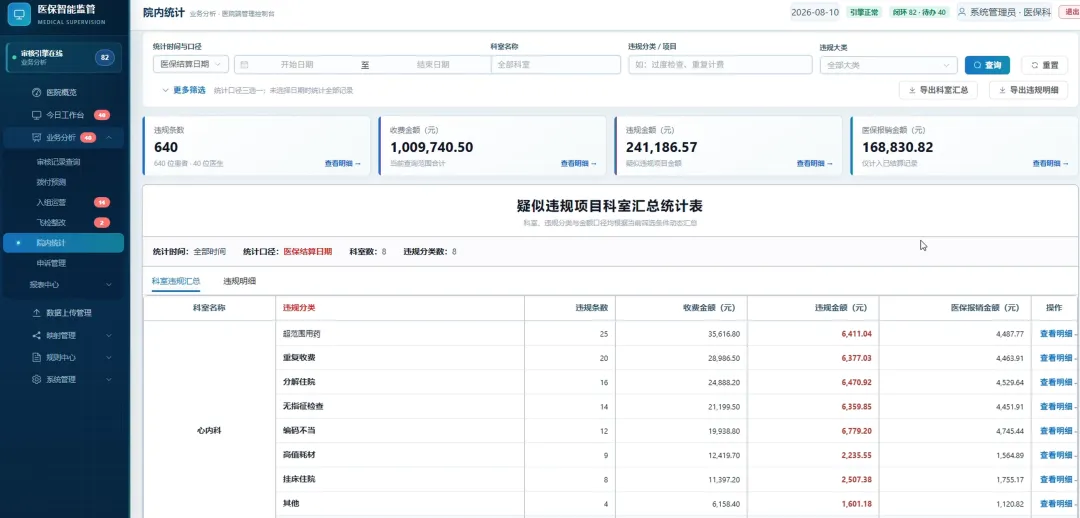Click the 导出违规明细 export button
Image resolution: width=1080 pixels, height=518 pixels.
click(1028, 90)
